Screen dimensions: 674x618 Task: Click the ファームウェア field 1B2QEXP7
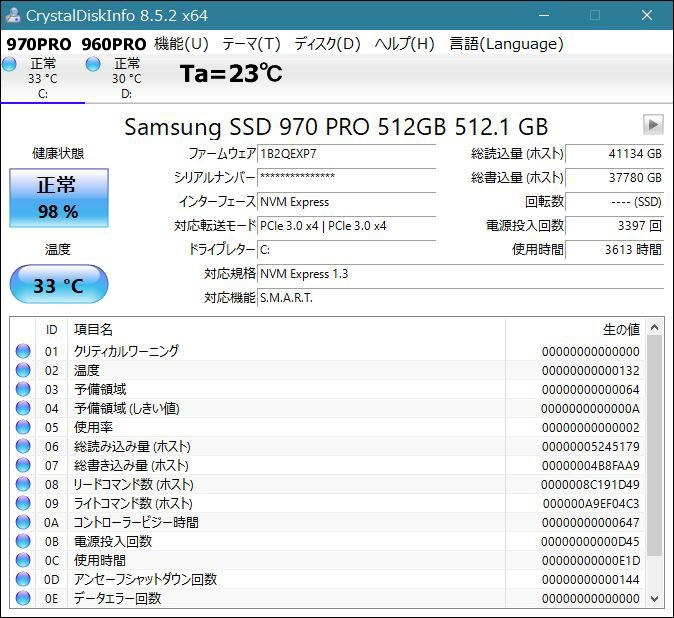(346, 153)
